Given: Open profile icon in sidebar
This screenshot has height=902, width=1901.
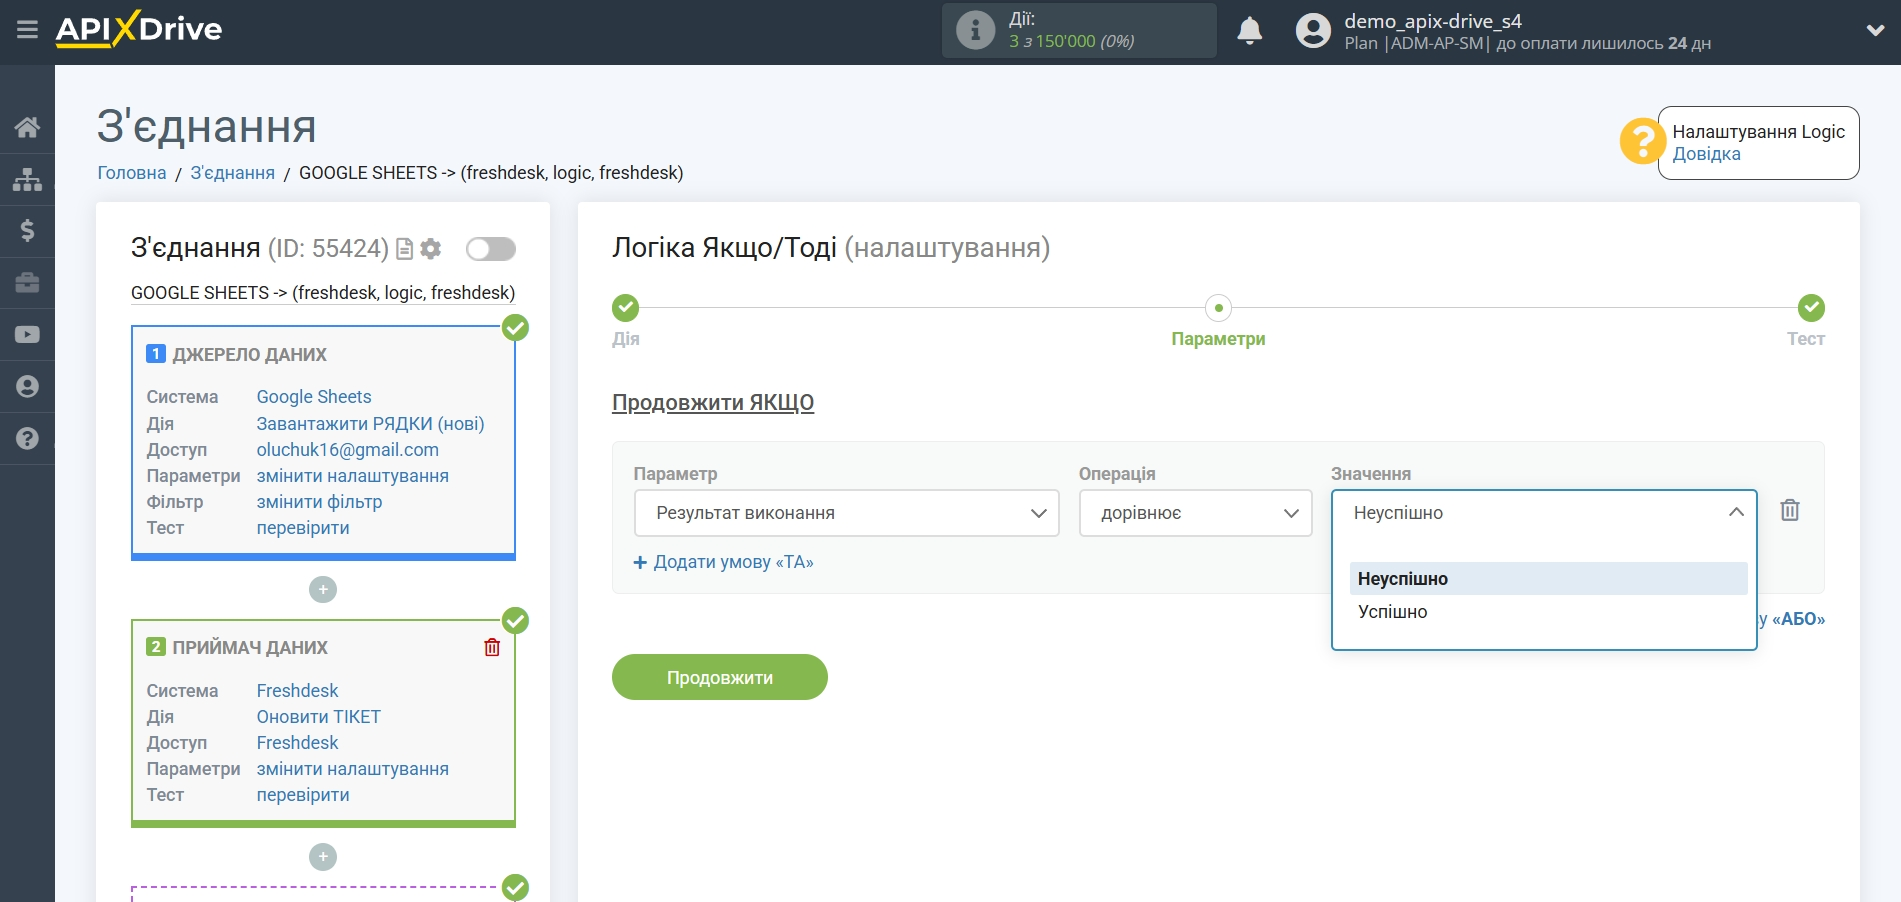Looking at the screenshot, I should [27, 387].
